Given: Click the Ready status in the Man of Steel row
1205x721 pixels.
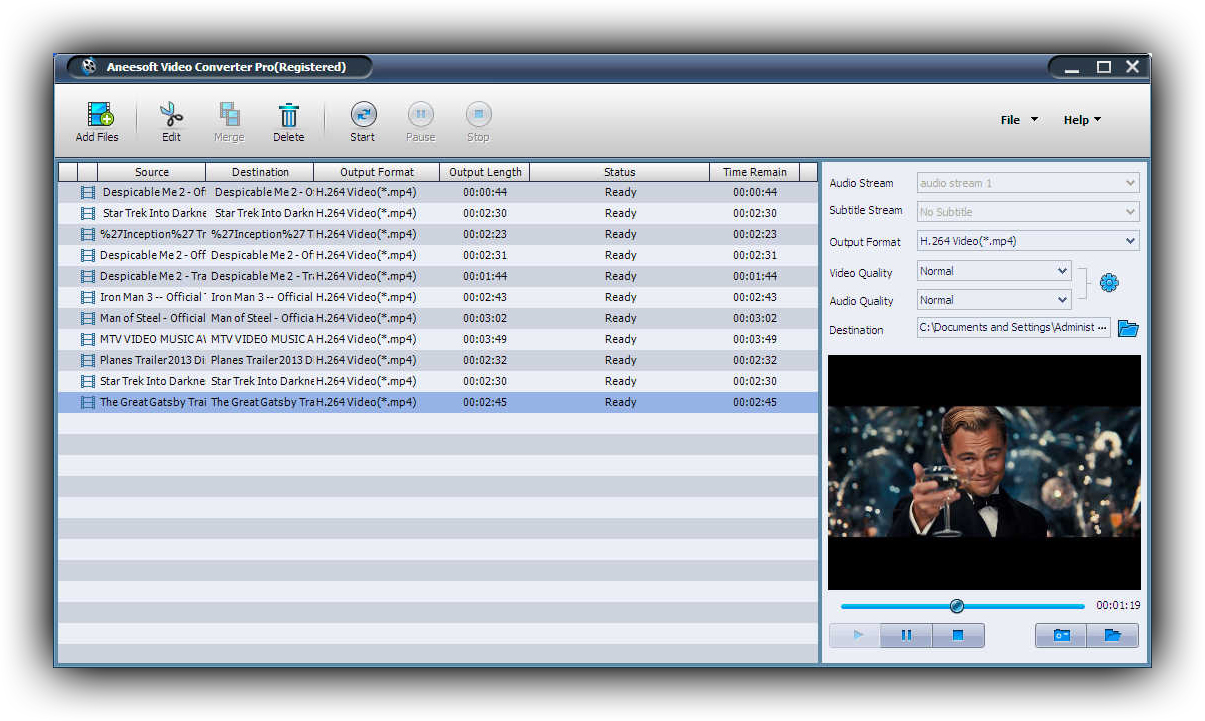Looking at the screenshot, I should click(x=620, y=318).
